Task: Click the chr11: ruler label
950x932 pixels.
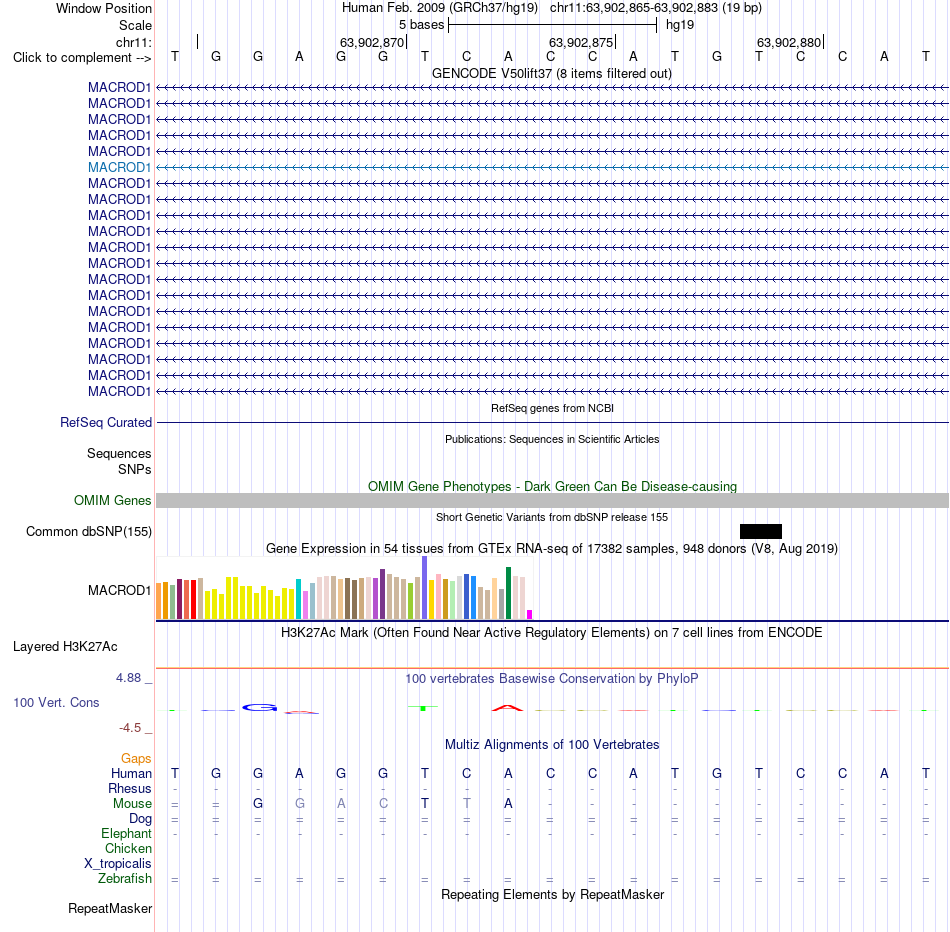Action: (134, 42)
